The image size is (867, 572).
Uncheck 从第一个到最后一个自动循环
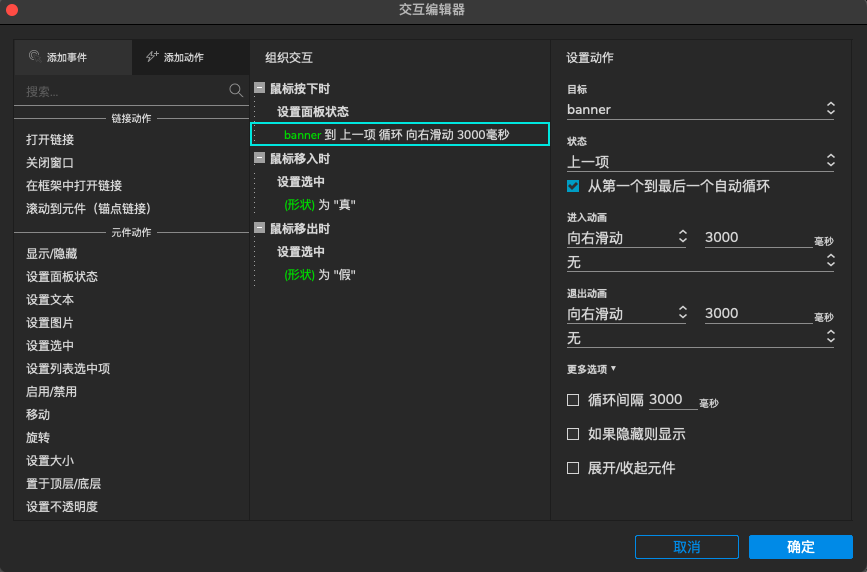[573, 186]
